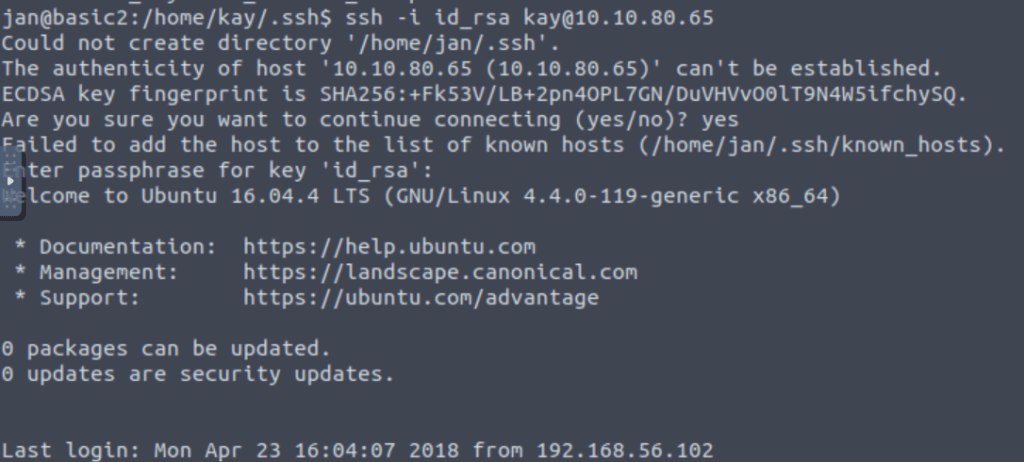Click the 'Welcome to Ubuntu 16.04.4 LTS' line
This screenshot has width=1024, height=462.
point(420,195)
